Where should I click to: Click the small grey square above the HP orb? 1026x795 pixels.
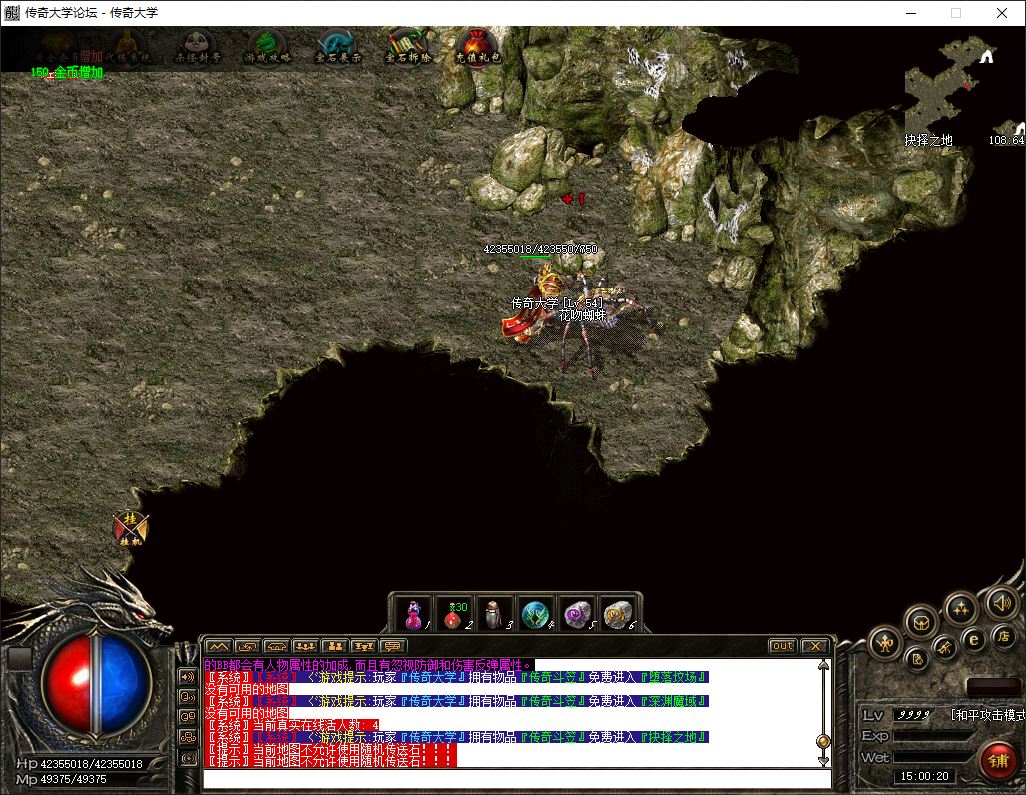pos(20,658)
